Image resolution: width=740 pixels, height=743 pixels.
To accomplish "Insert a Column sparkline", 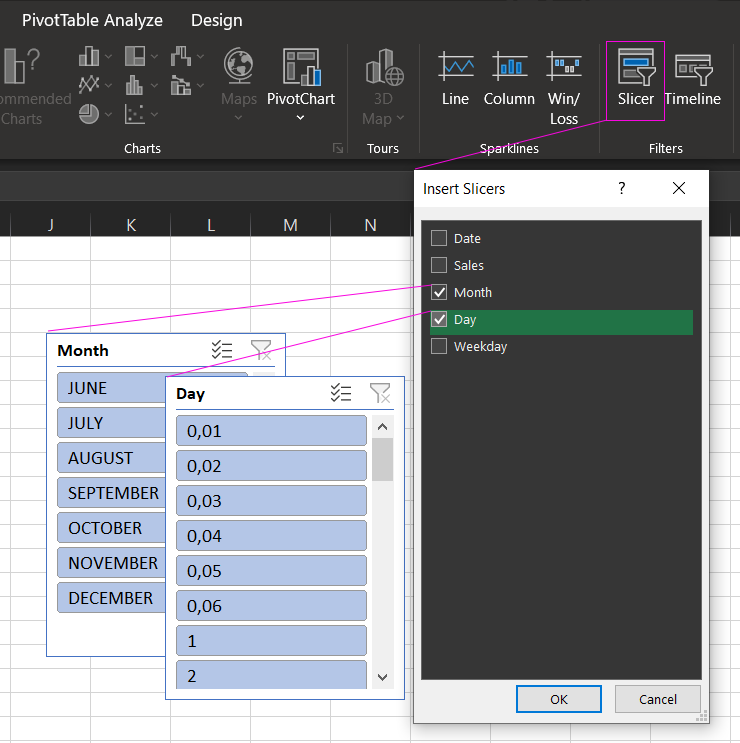I will pos(509,80).
